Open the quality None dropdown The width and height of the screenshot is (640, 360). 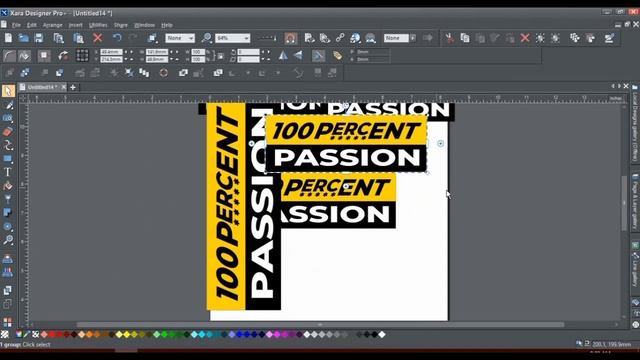(180, 38)
